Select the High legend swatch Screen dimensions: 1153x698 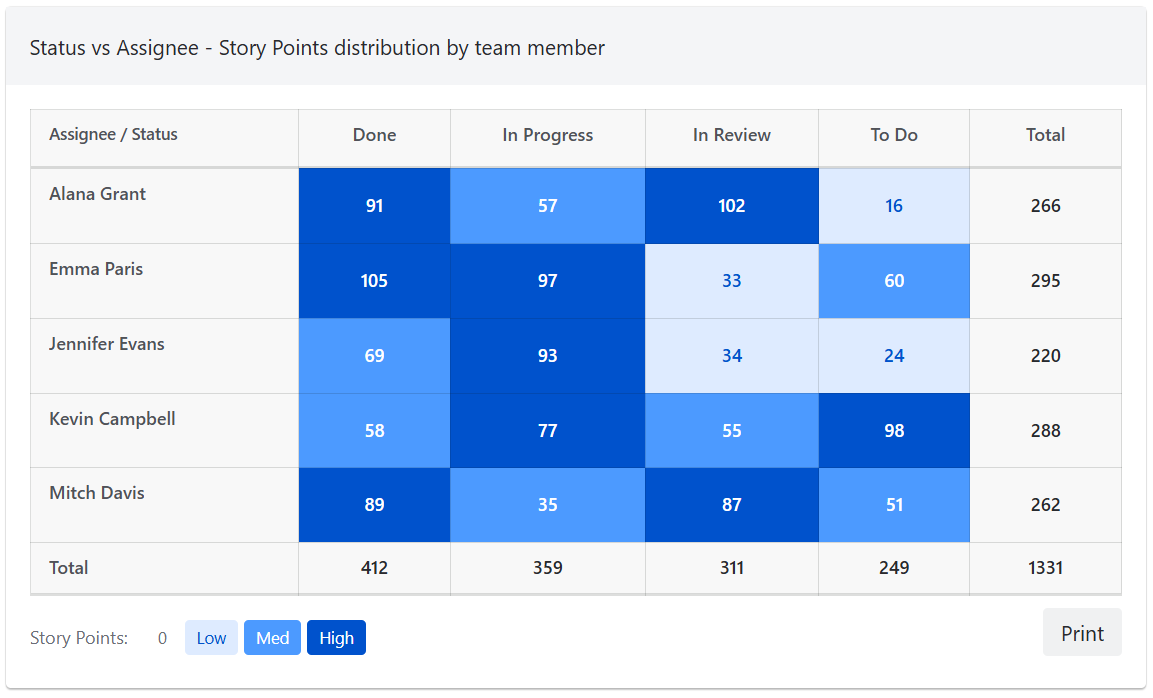pyautogui.click(x=336, y=638)
